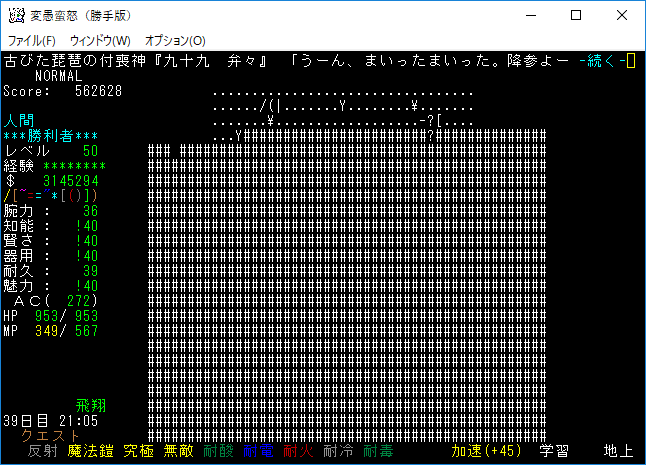Click the 耐電 lightning resistance indicator
This screenshot has width=646, height=465.
[x=258, y=451]
